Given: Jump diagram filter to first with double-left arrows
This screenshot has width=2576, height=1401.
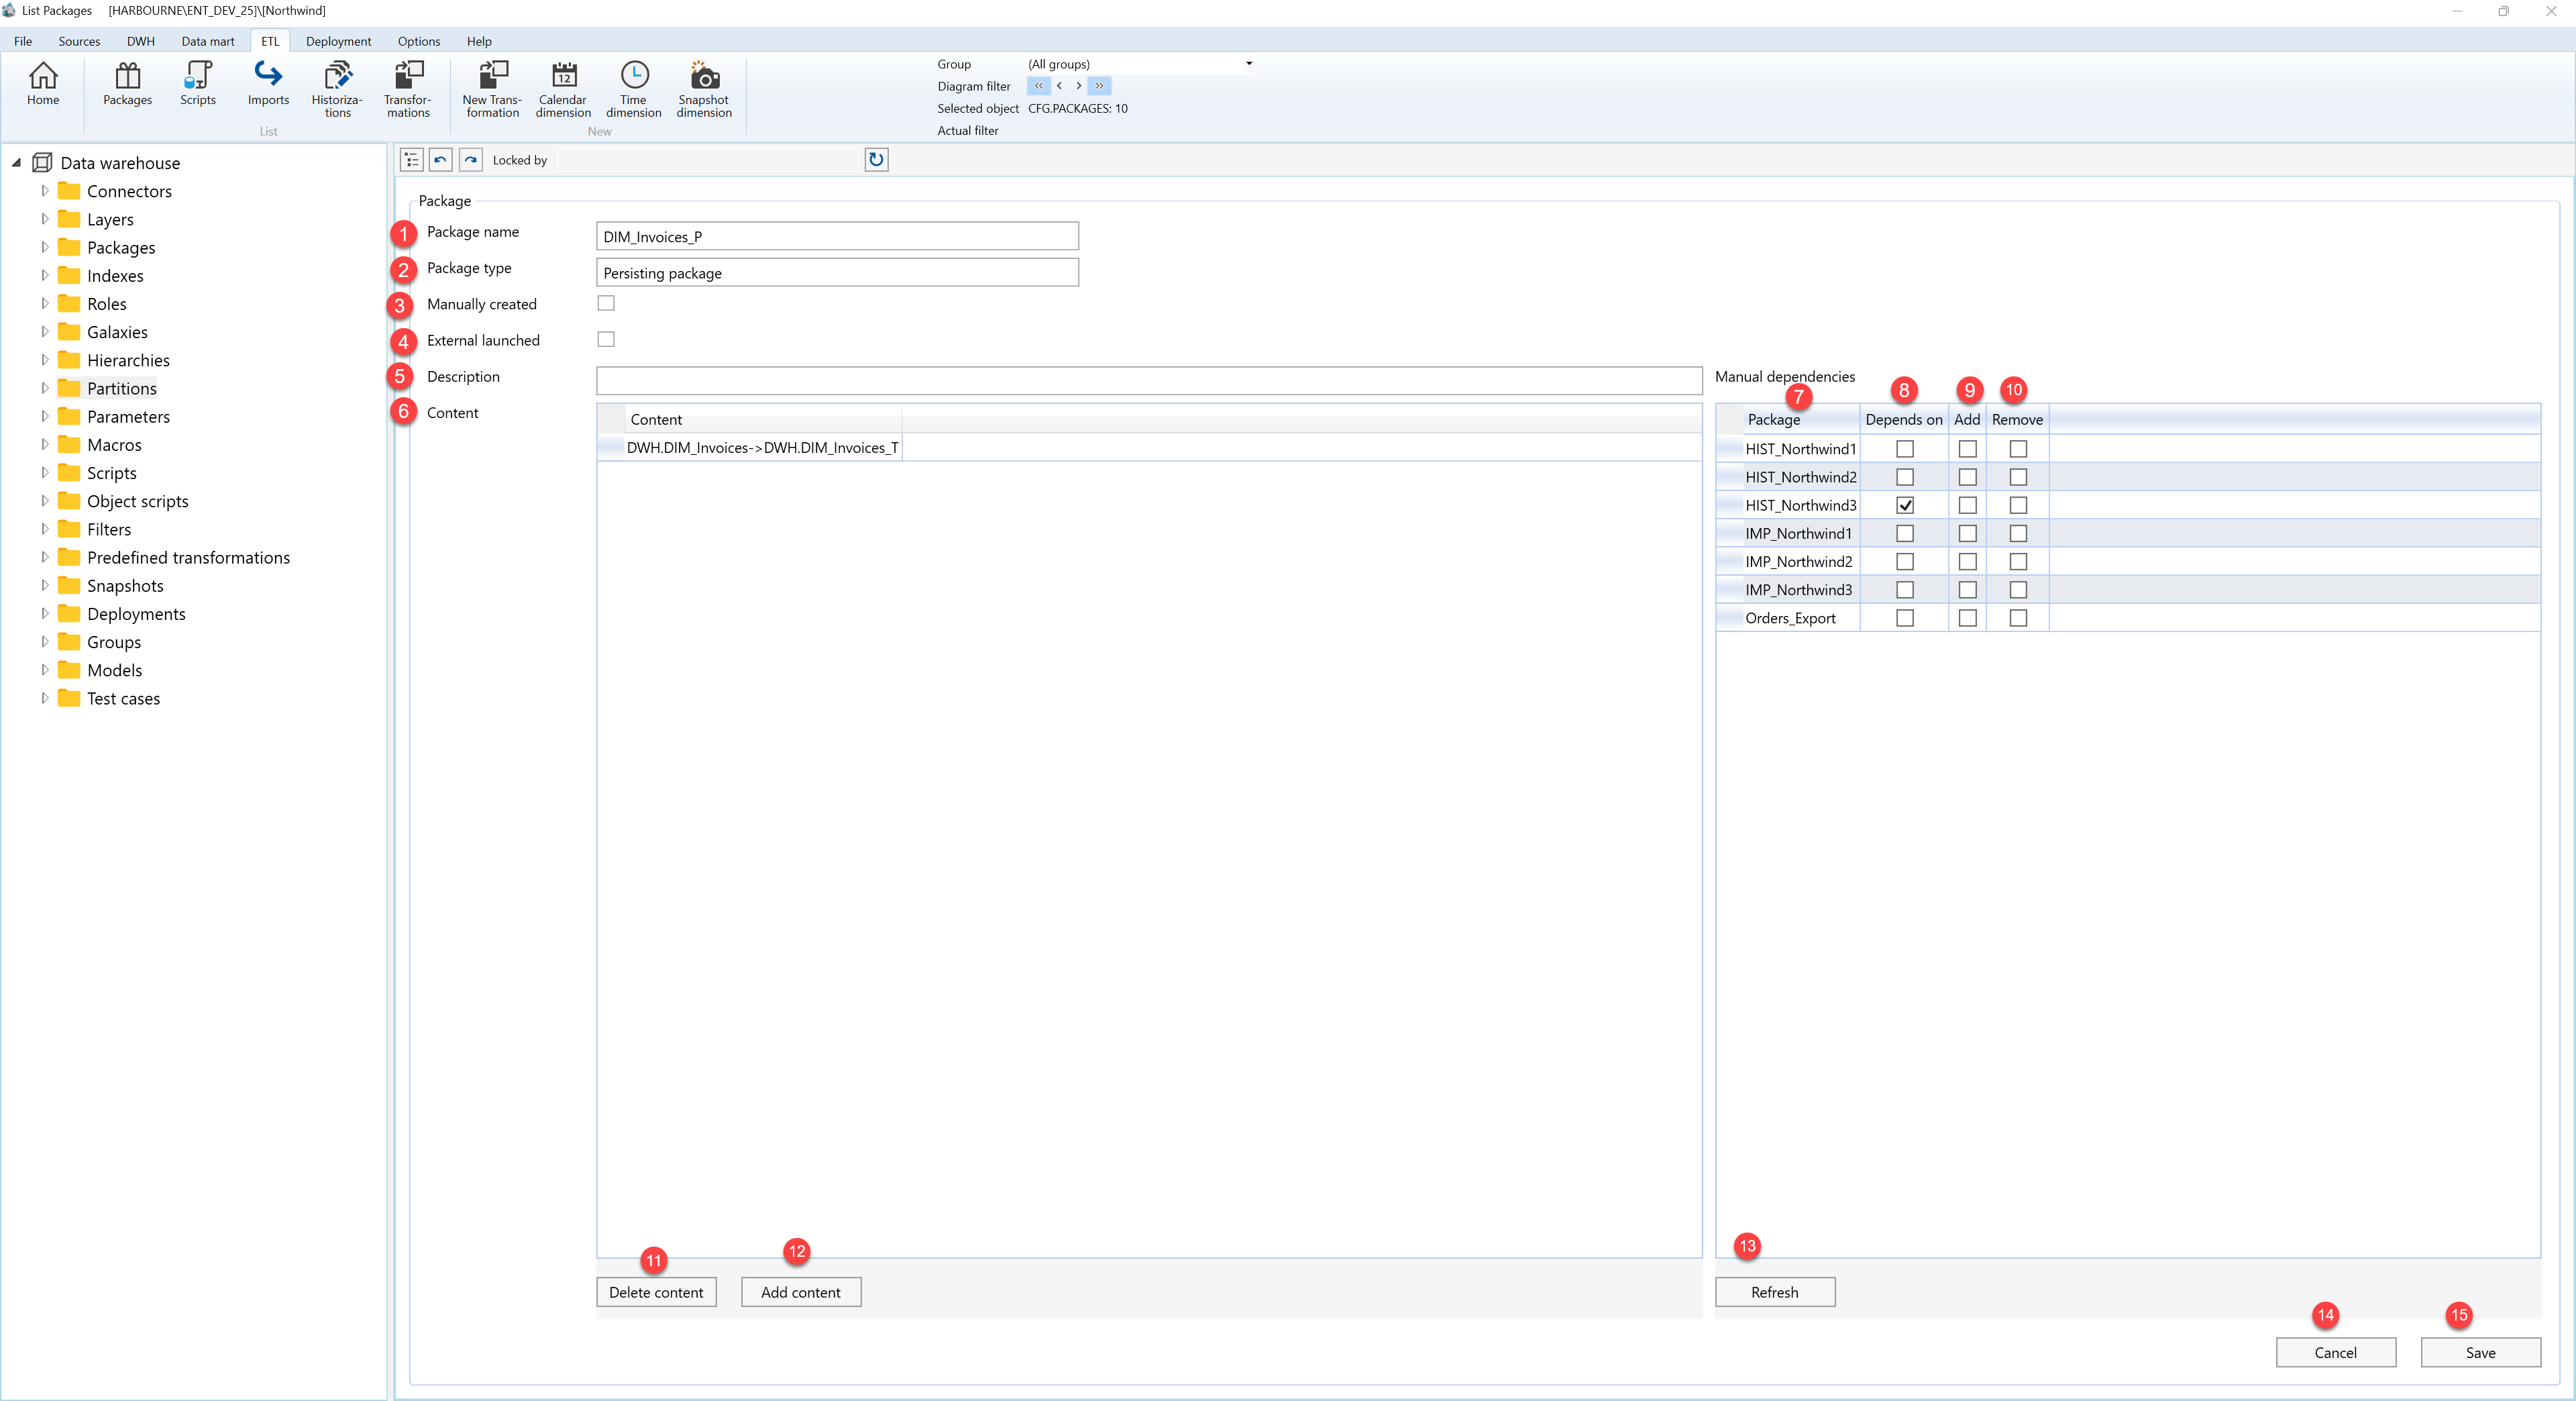Looking at the screenshot, I should [x=1038, y=86].
